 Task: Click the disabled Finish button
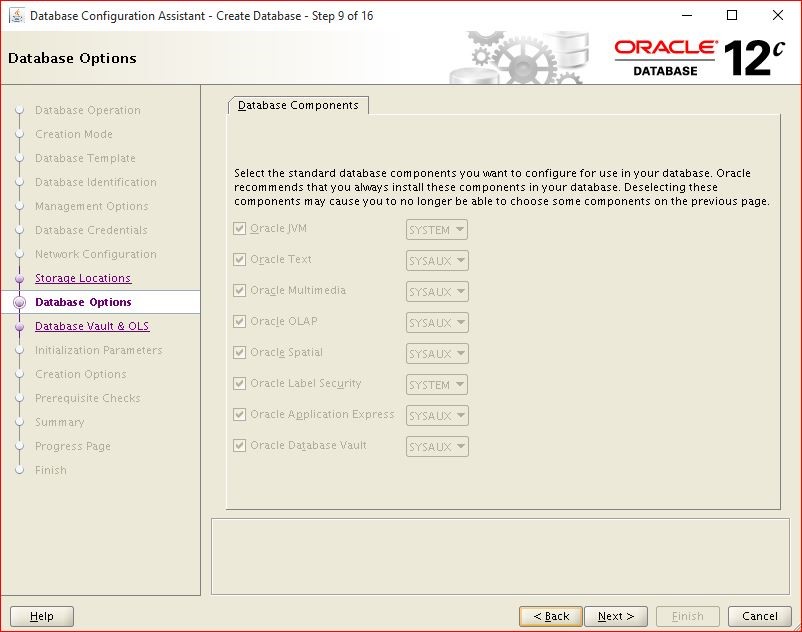pyautogui.click(x=688, y=616)
